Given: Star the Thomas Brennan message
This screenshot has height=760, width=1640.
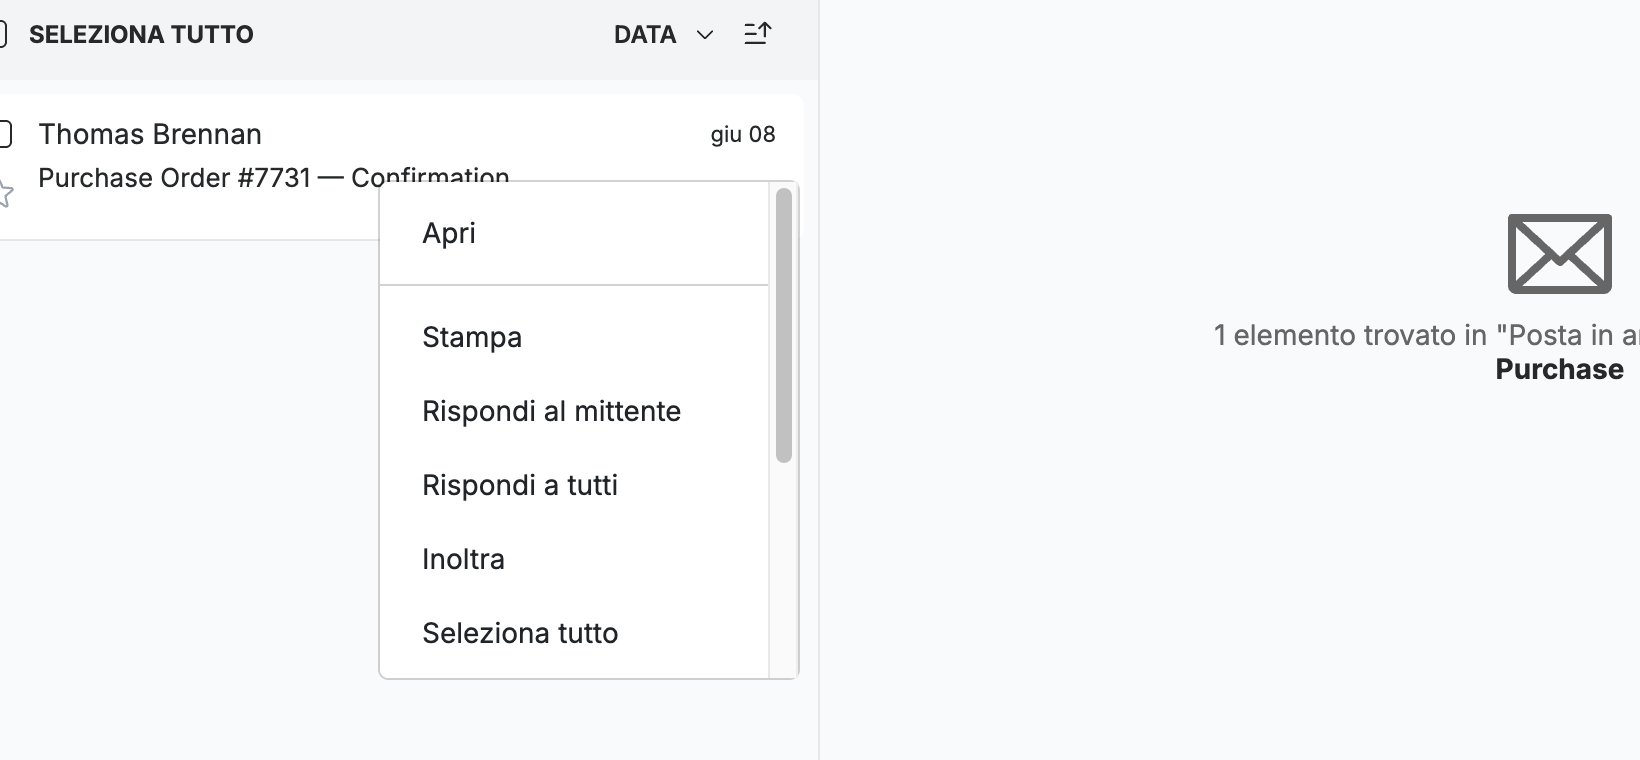Looking at the screenshot, I should coord(4,193).
